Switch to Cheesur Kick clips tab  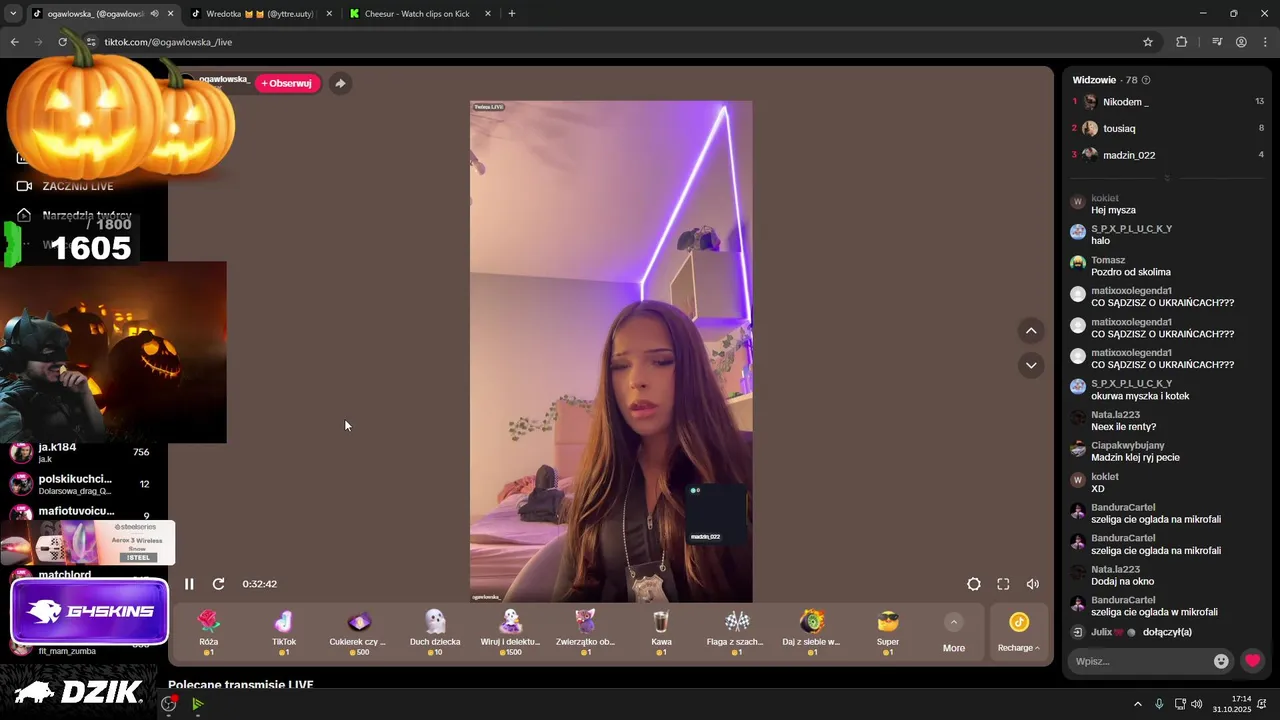(417, 14)
